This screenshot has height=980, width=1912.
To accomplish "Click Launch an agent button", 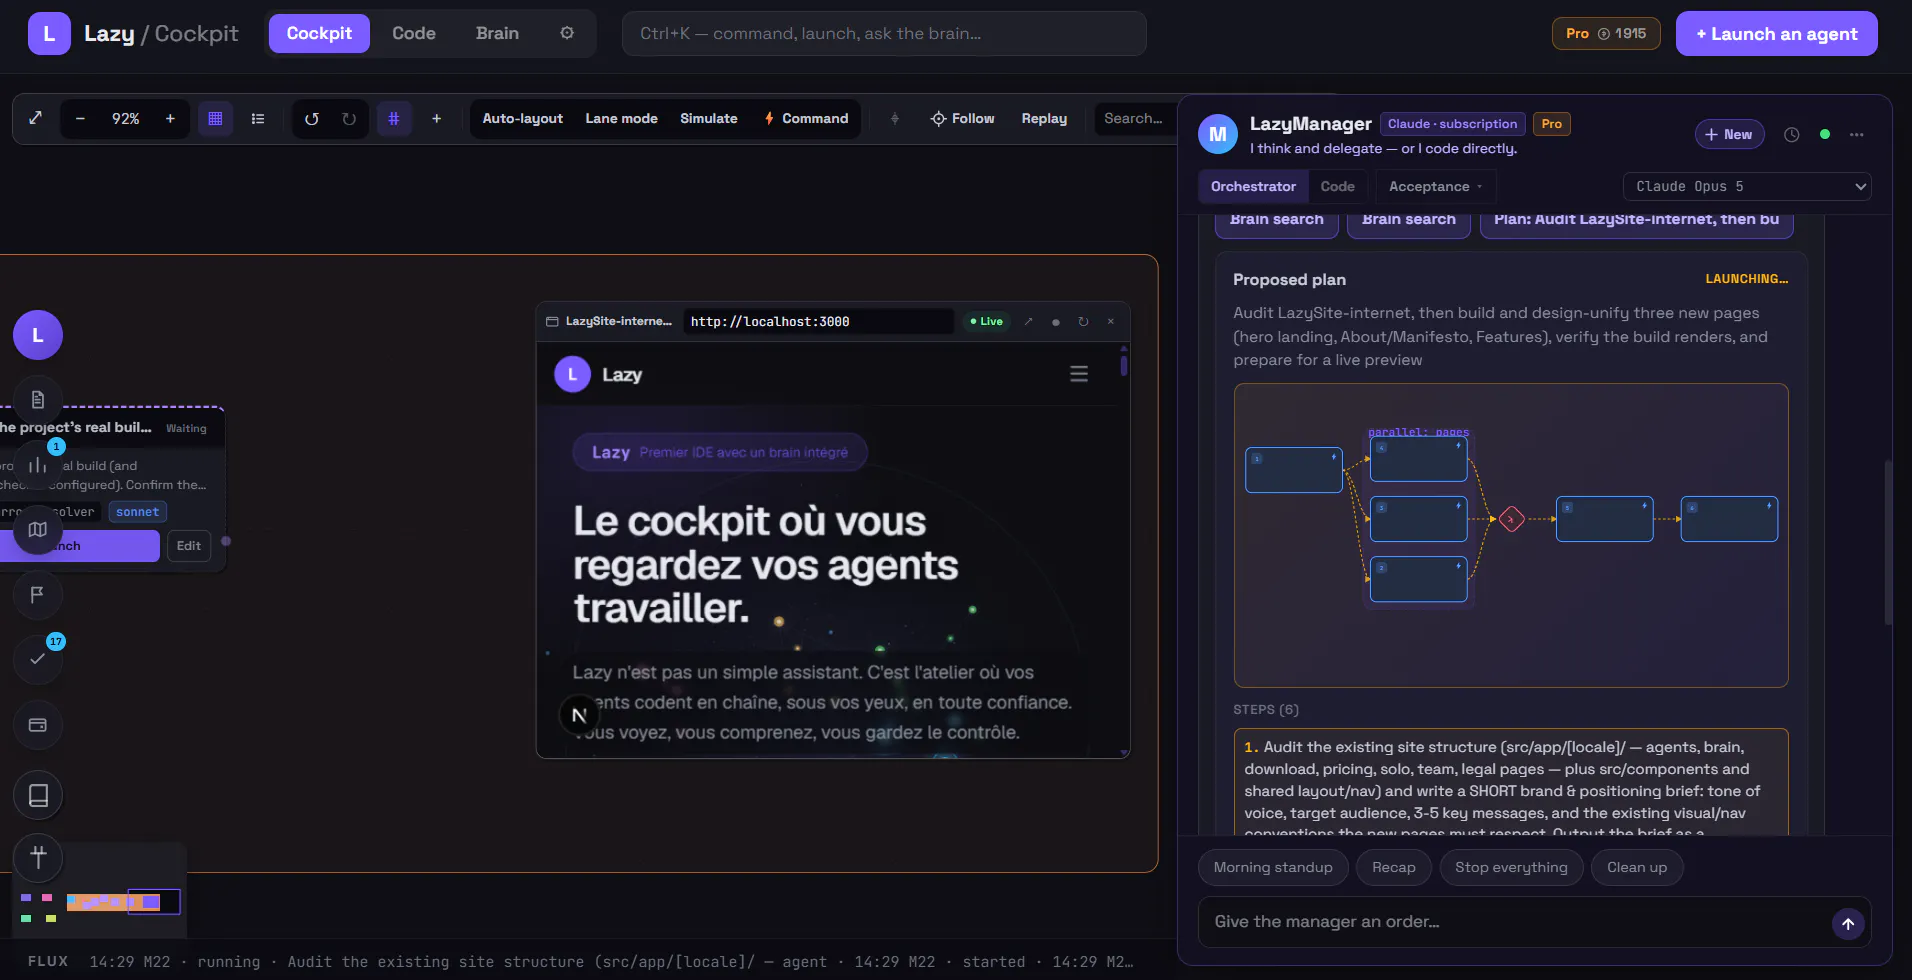I will tap(1776, 33).
